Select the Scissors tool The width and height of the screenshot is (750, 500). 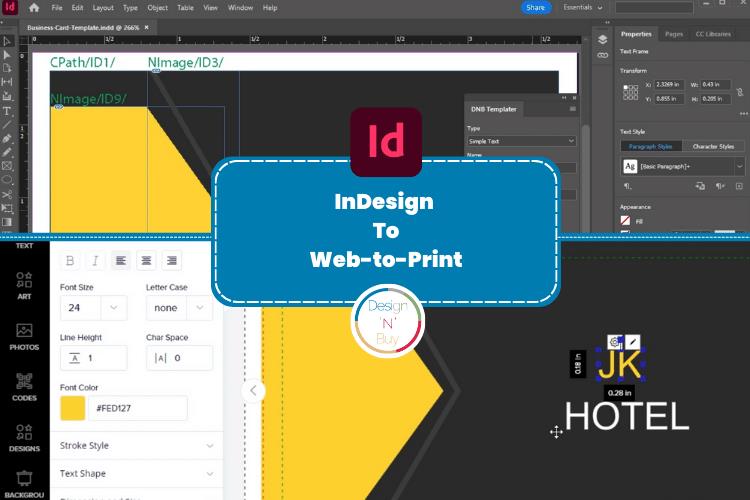(7, 193)
